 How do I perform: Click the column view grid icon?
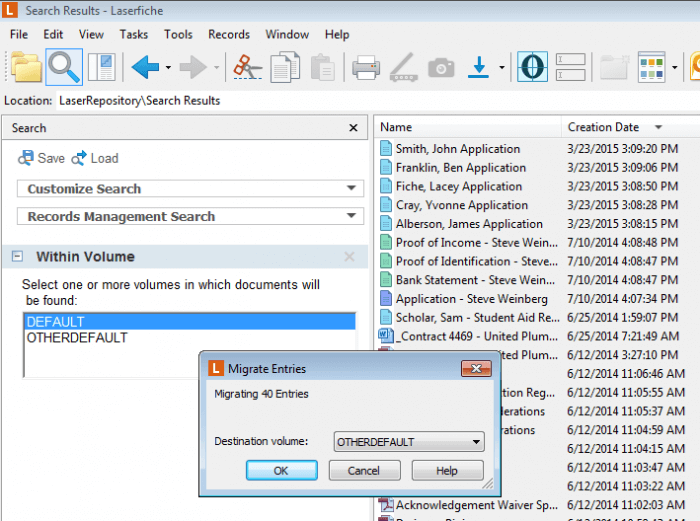pyautogui.click(x=651, y=67)
